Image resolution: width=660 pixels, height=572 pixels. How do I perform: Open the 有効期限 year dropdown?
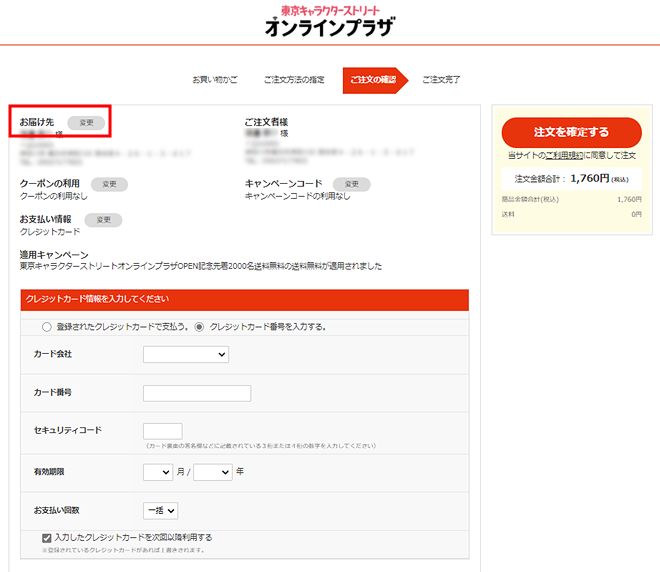(213, 472)
